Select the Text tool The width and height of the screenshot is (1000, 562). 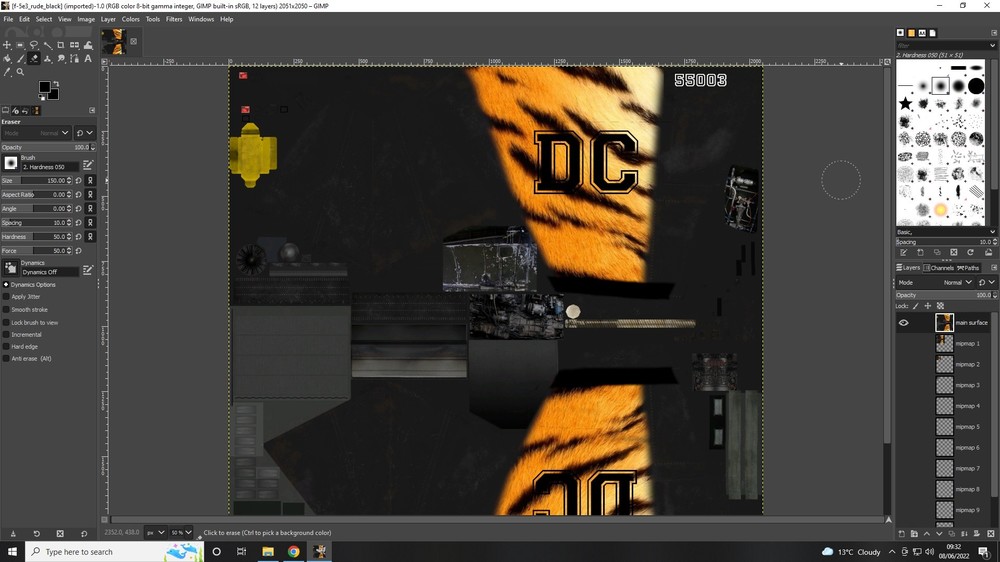click(88, 59)
